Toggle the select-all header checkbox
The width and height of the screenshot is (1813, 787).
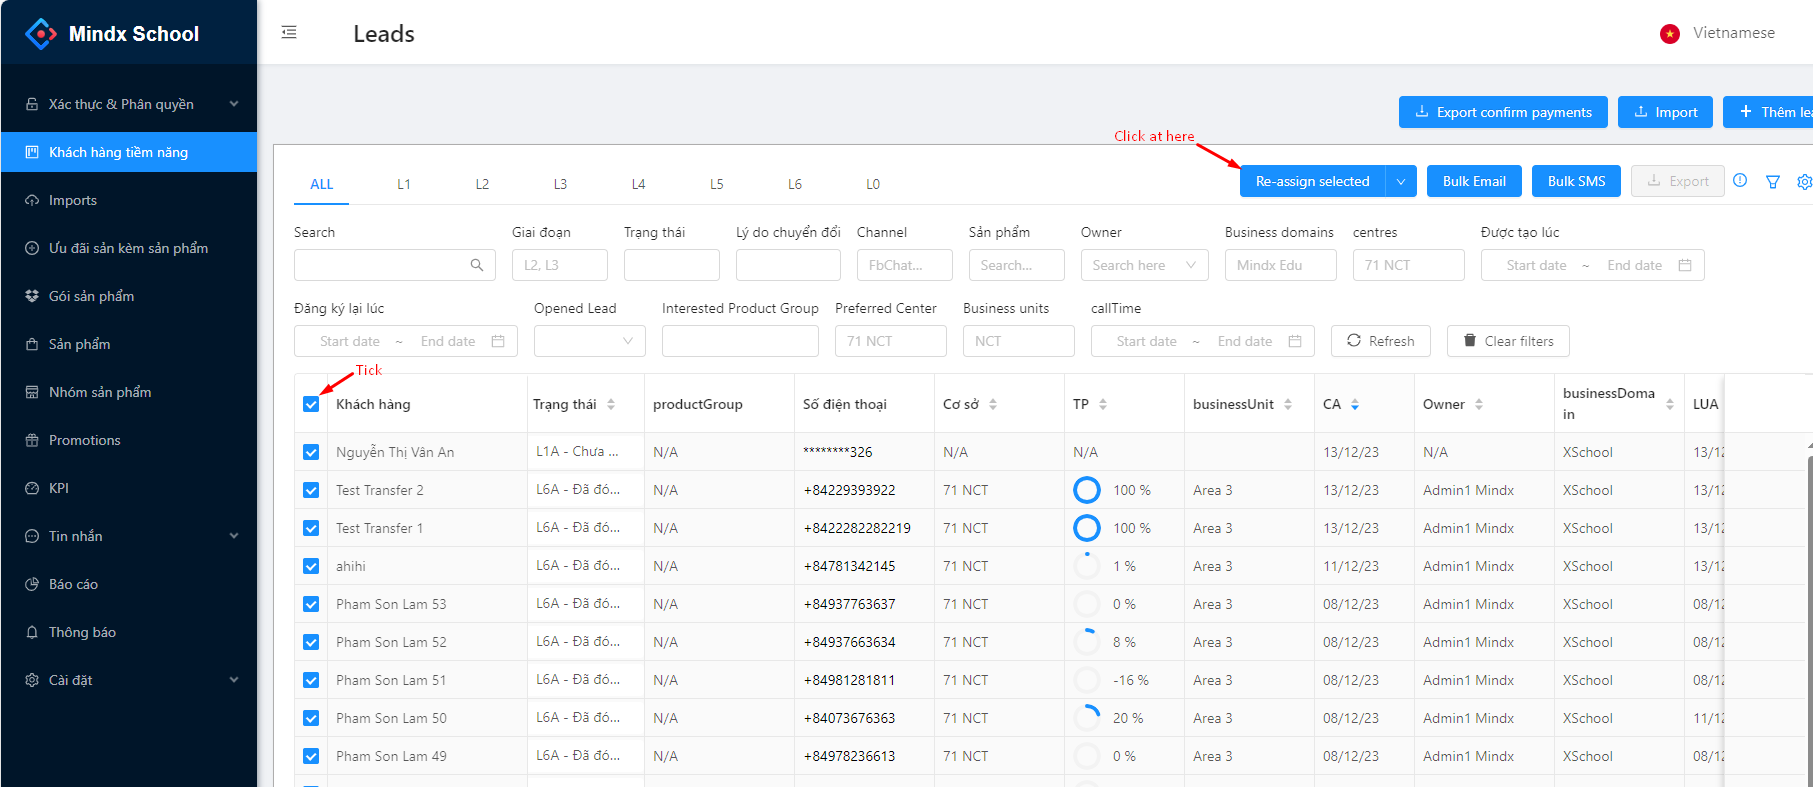(x=311, y=404)
